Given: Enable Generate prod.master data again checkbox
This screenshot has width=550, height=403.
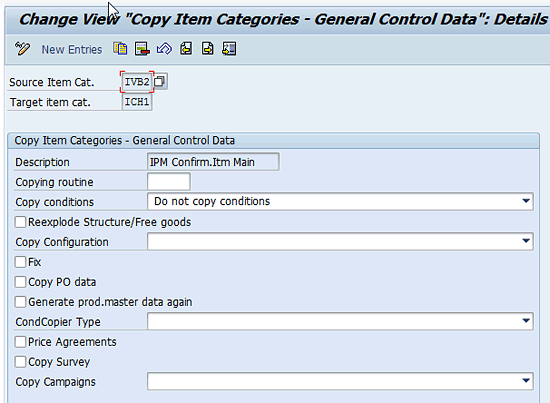Looking at the screenshot, I should tap(20, 302).
